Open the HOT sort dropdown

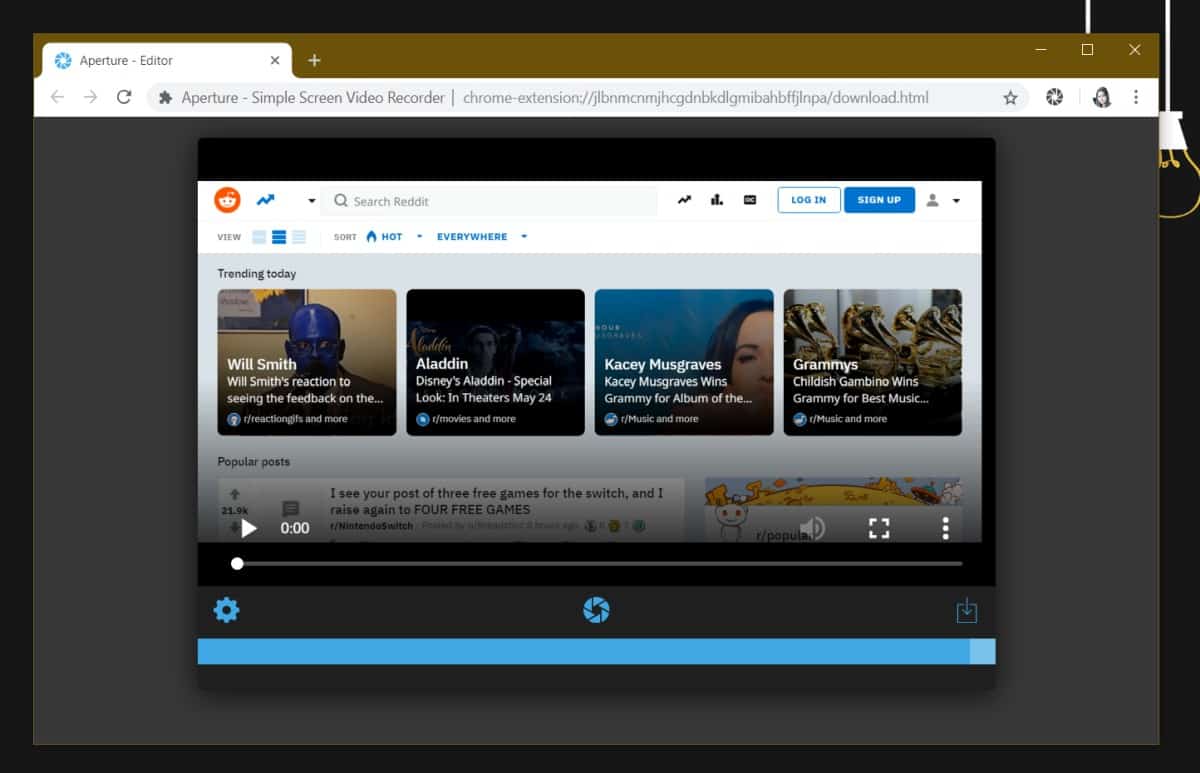pyautogui.click(x=394, y=237)
